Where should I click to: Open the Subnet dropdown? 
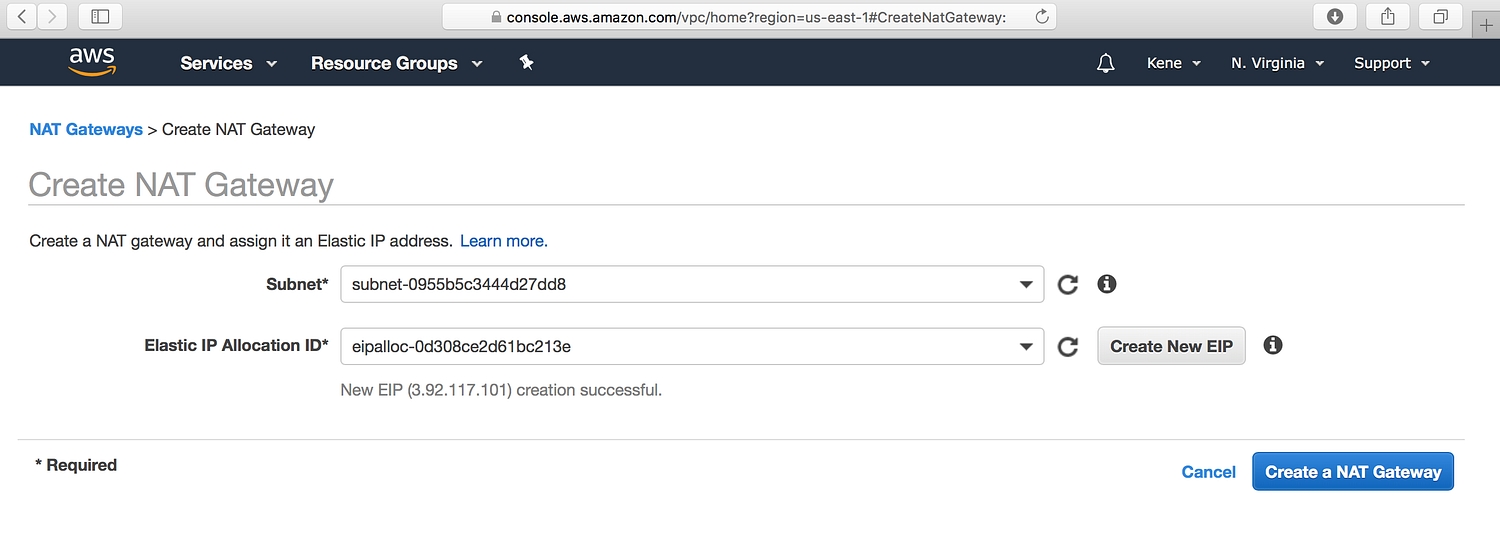[691, 284]
